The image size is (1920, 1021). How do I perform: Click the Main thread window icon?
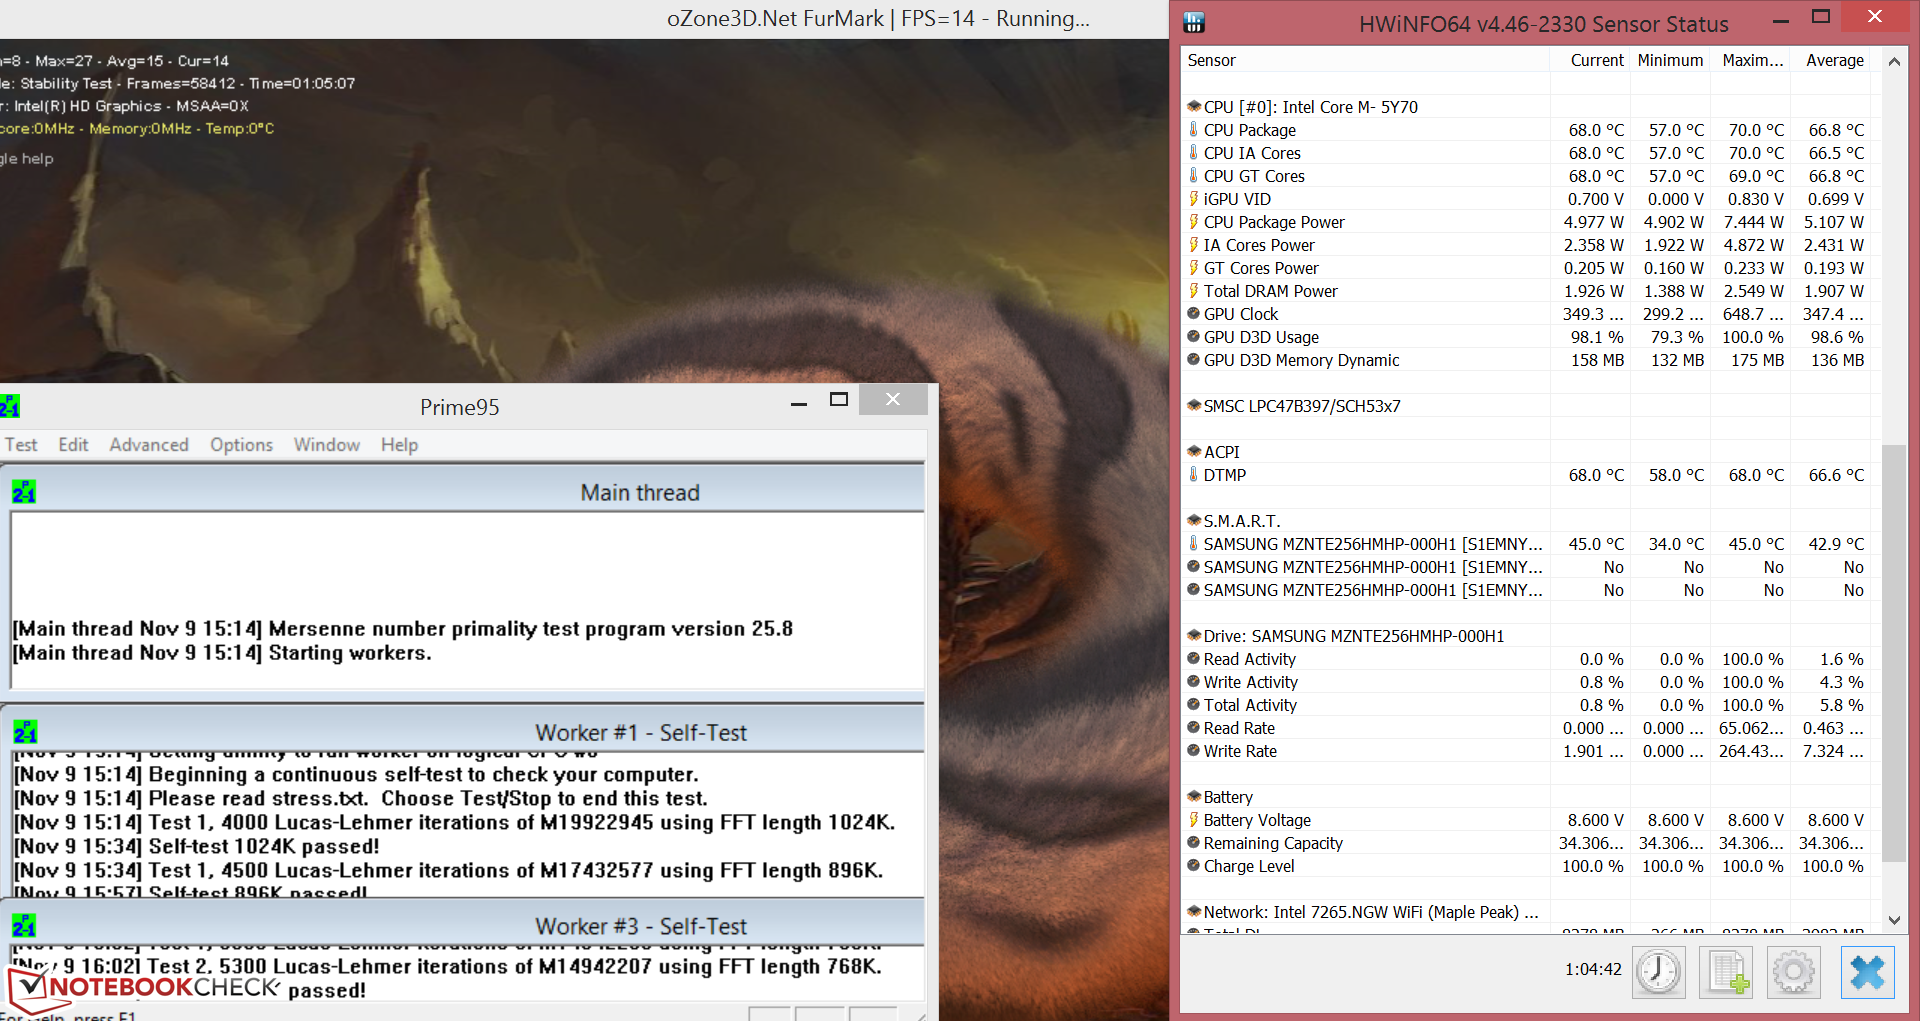(24, 492)
